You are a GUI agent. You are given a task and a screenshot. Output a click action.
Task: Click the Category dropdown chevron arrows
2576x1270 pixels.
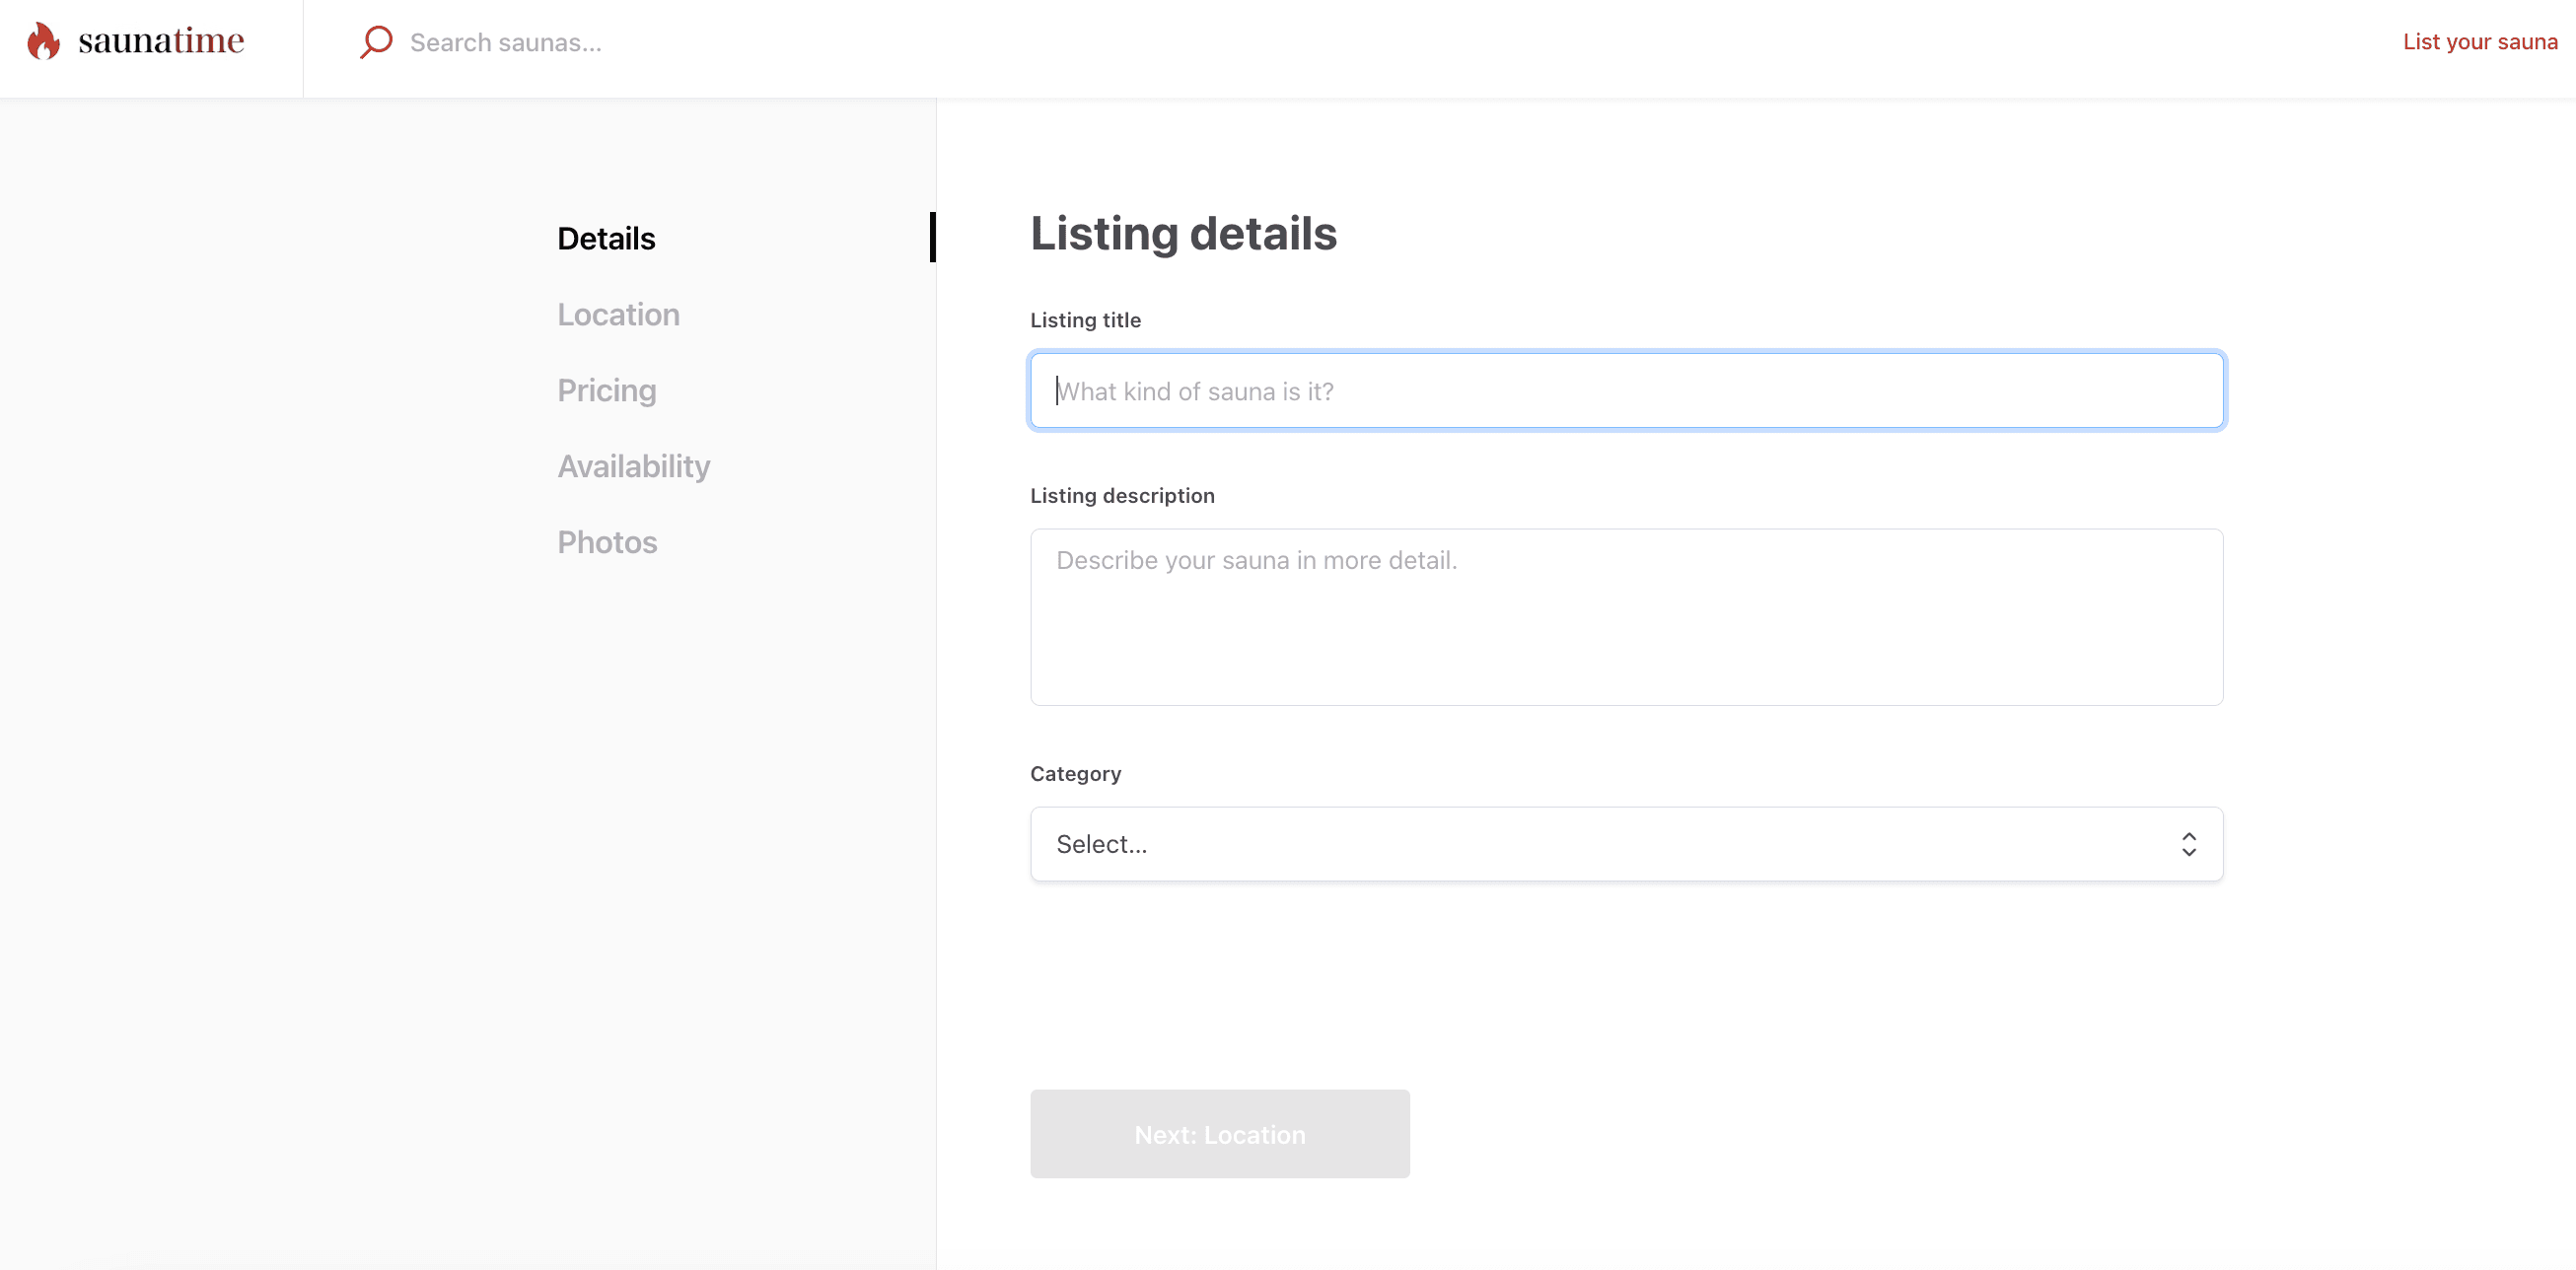click(2188, 844)
